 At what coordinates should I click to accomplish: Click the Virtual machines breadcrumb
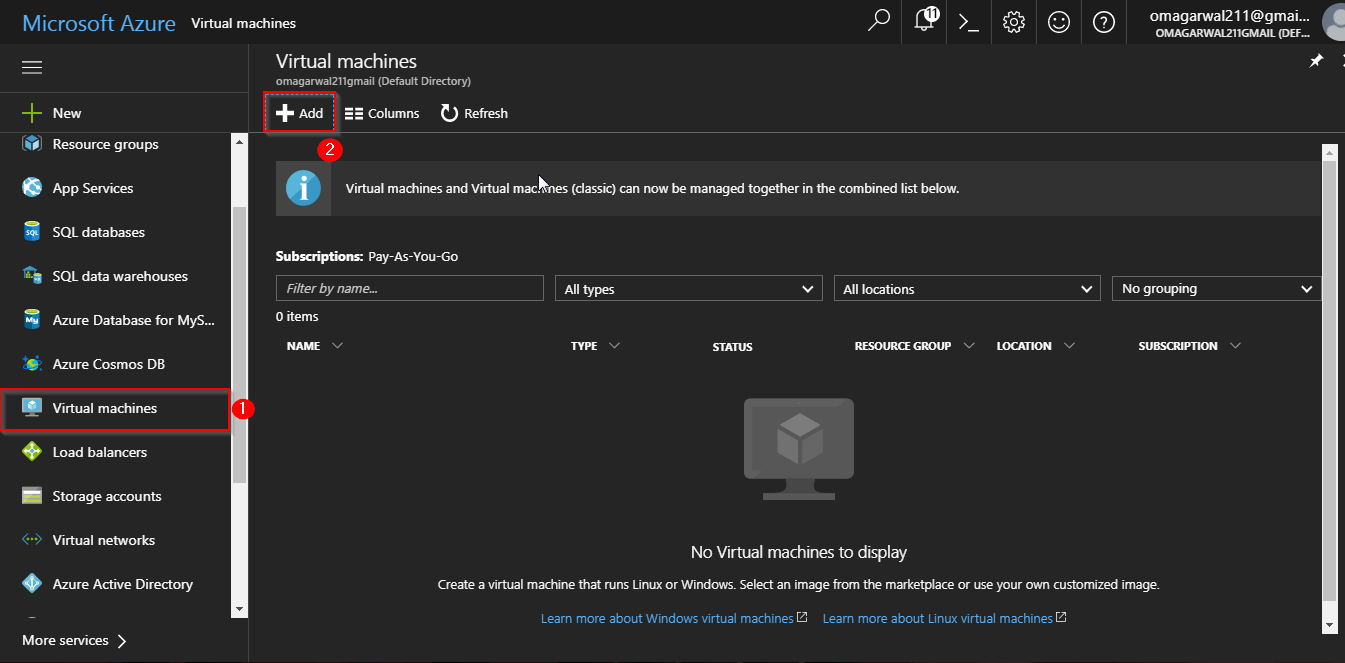click(243, 23)
